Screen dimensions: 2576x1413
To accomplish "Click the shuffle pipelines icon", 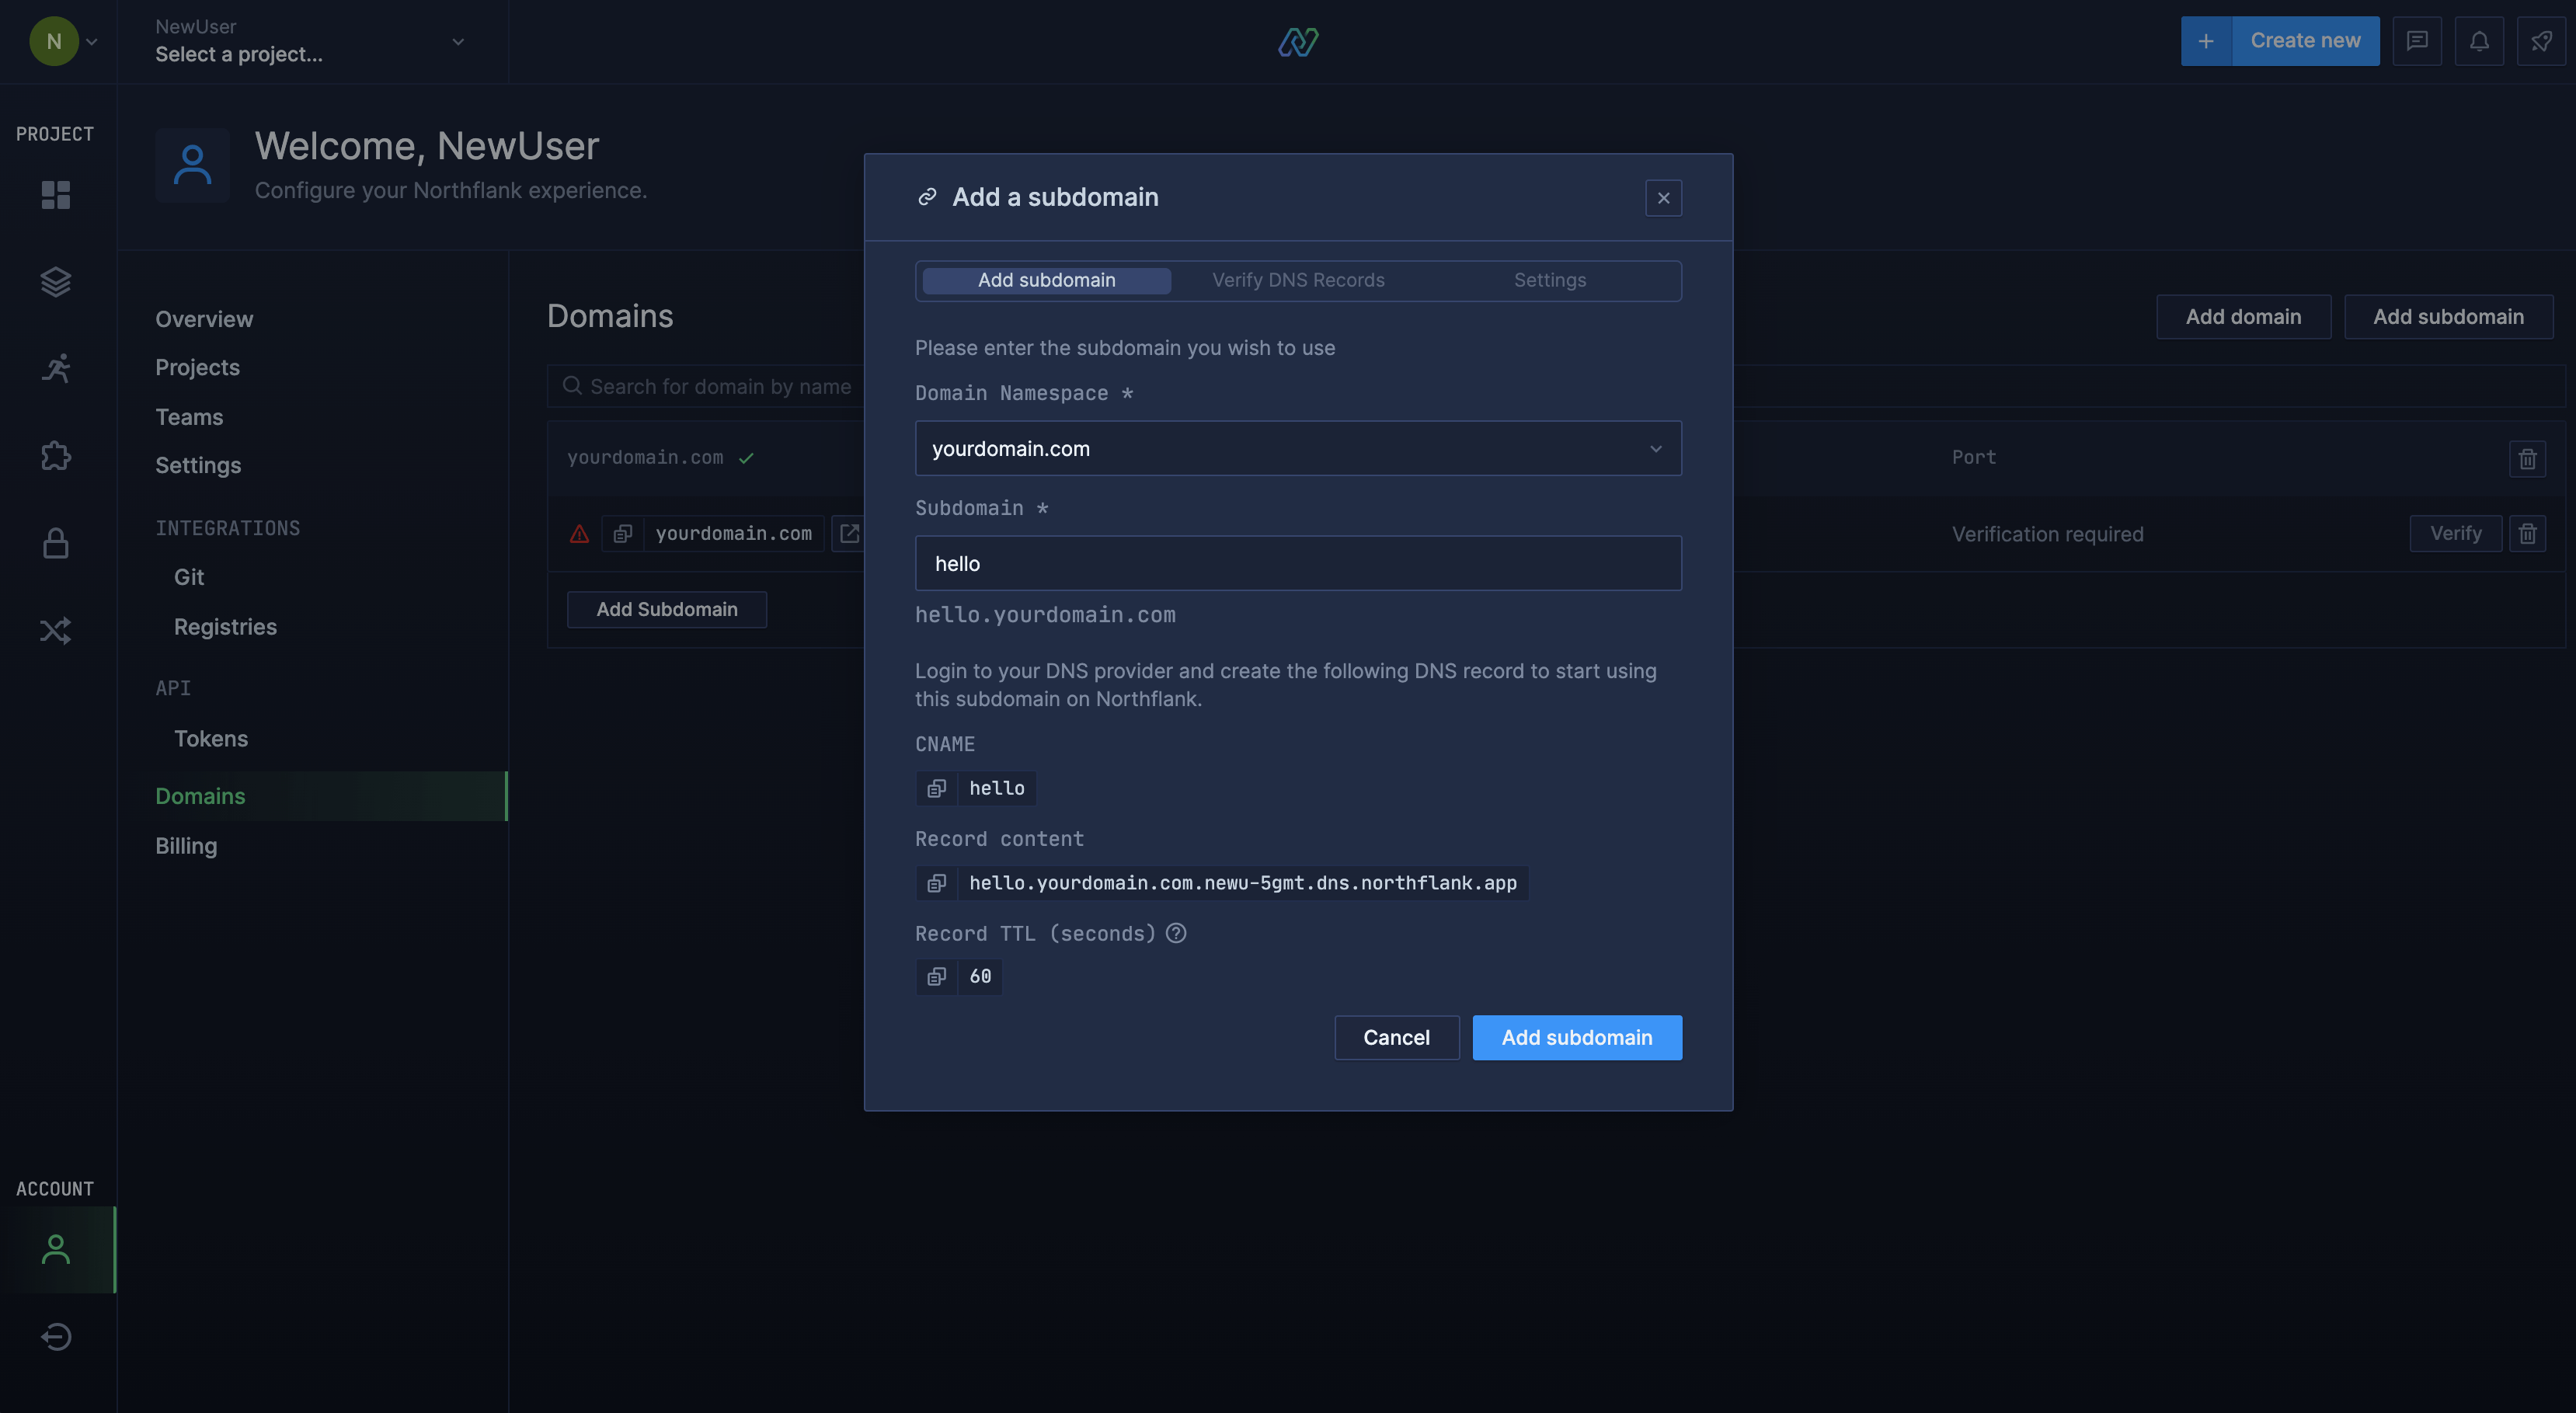I will [56, 630].
